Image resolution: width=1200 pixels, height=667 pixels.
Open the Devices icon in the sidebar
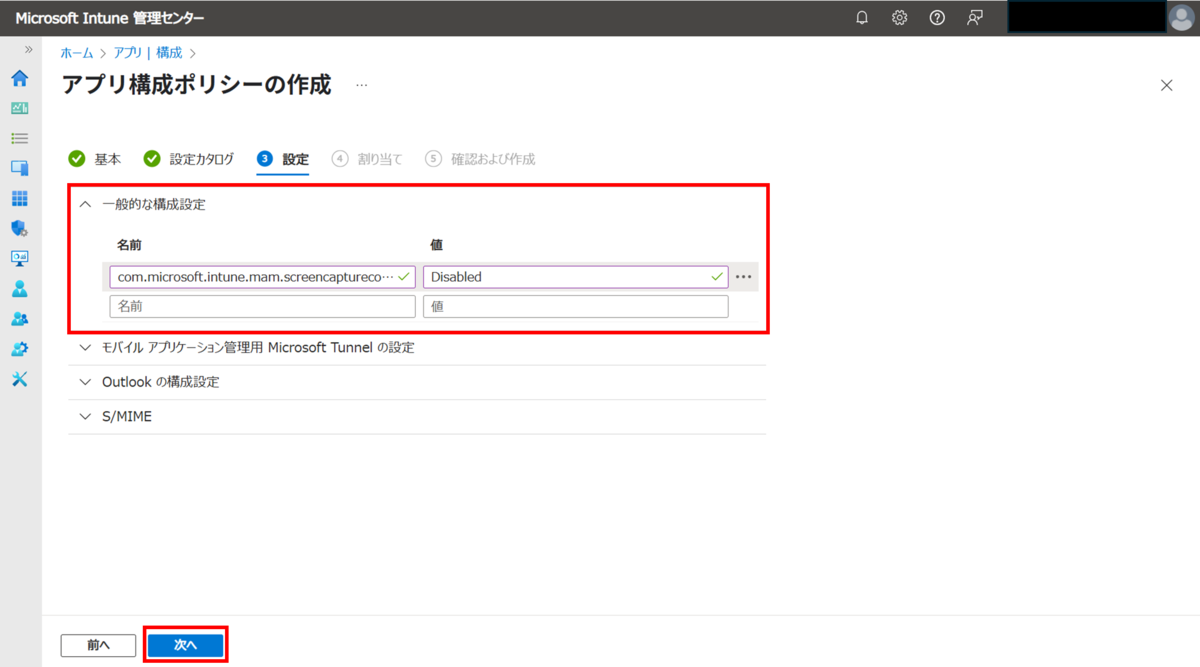[19, 168]
